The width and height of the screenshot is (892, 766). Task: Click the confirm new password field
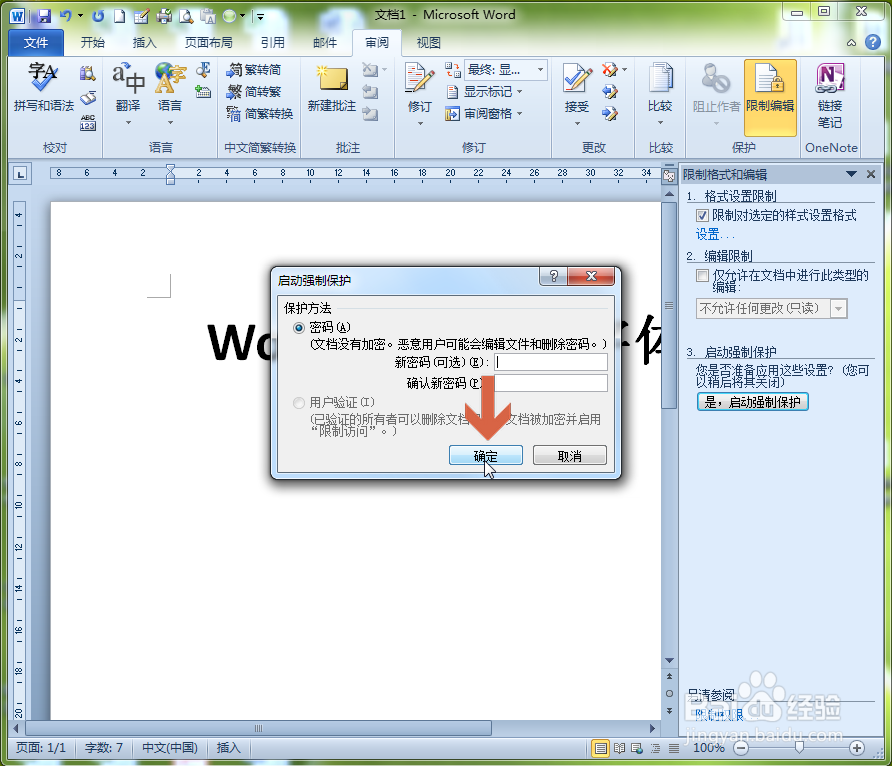tap(551, 383)
